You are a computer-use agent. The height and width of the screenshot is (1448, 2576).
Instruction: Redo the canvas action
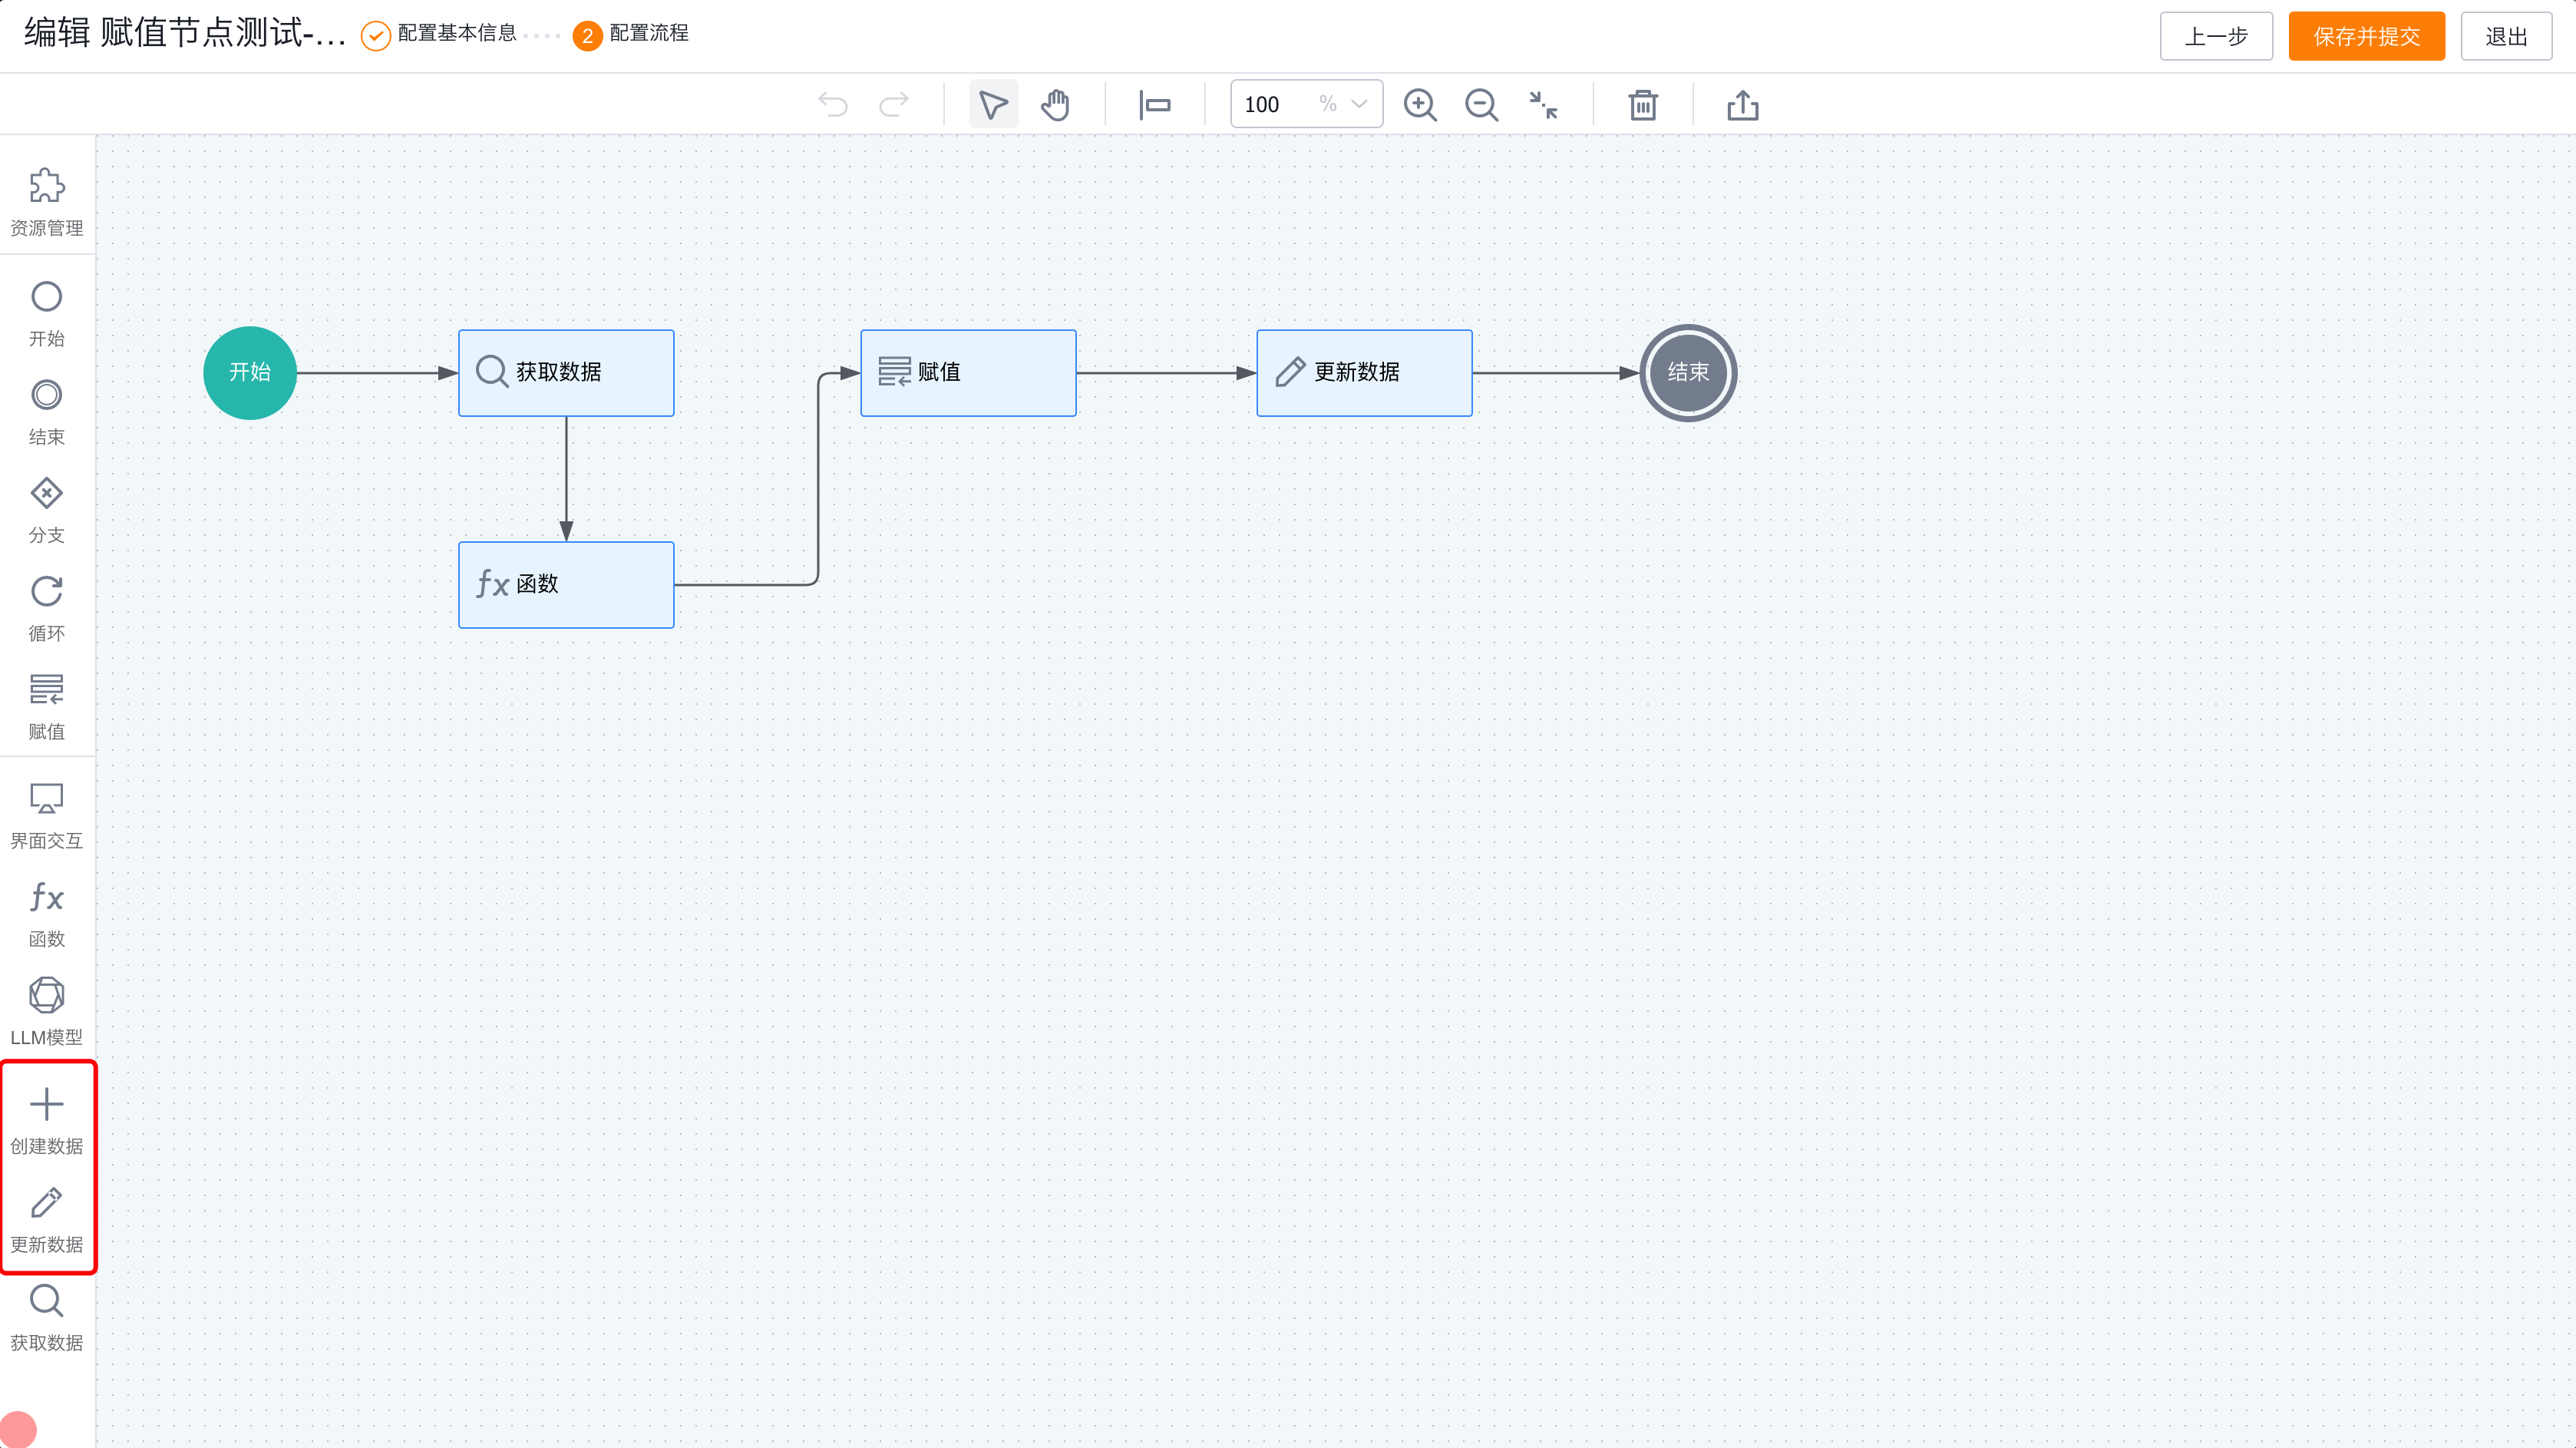click(x=894, y=104)
